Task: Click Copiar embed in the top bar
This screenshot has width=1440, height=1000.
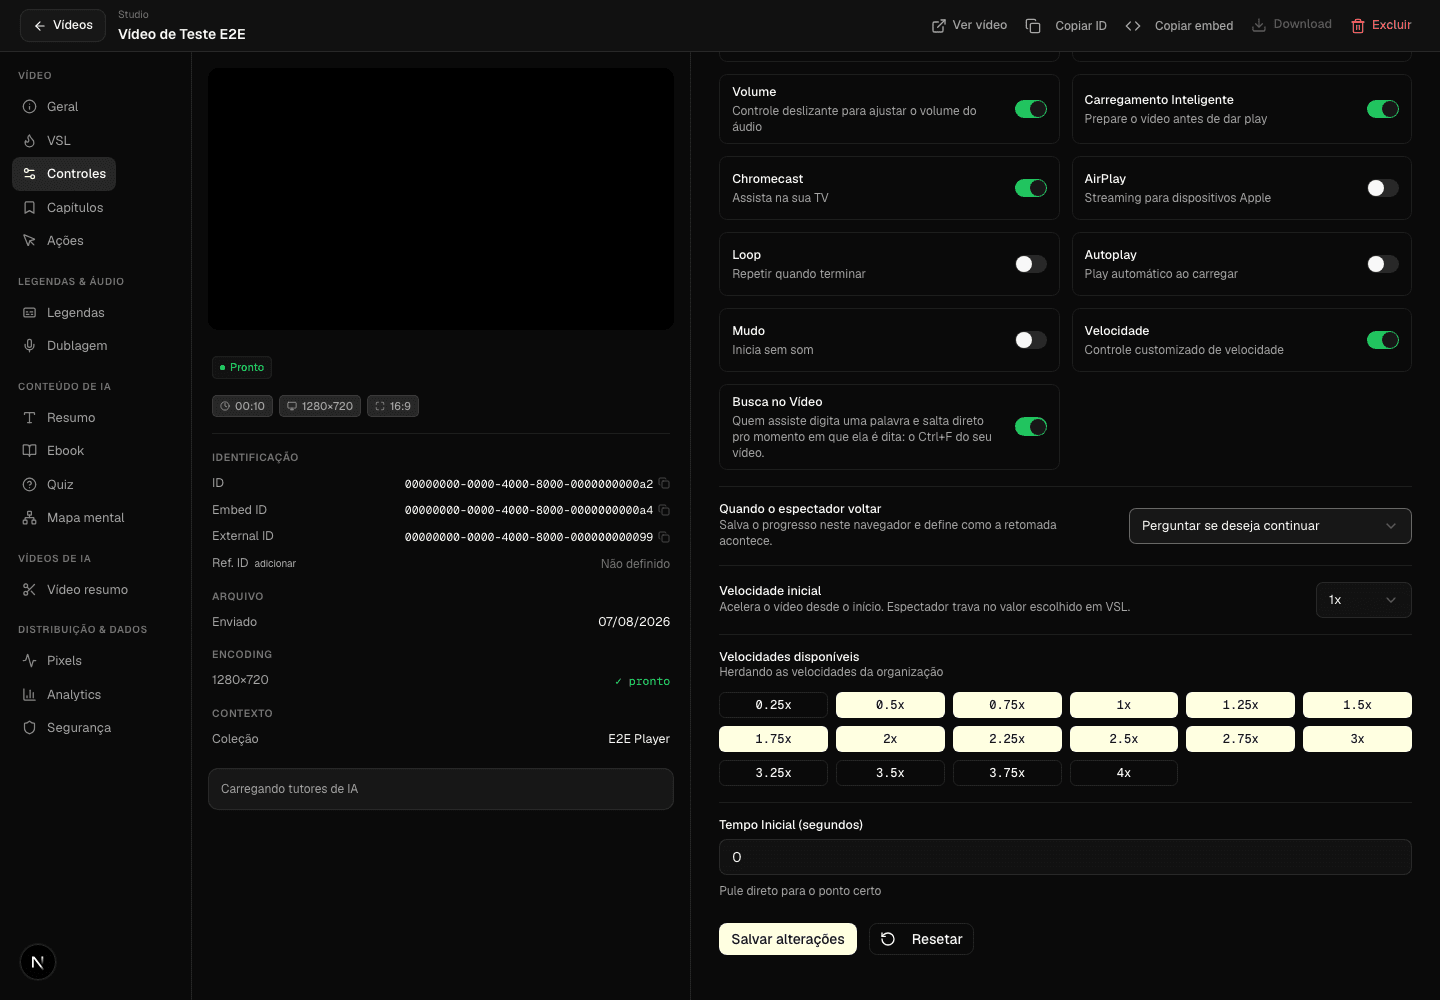Action: 1179,26
